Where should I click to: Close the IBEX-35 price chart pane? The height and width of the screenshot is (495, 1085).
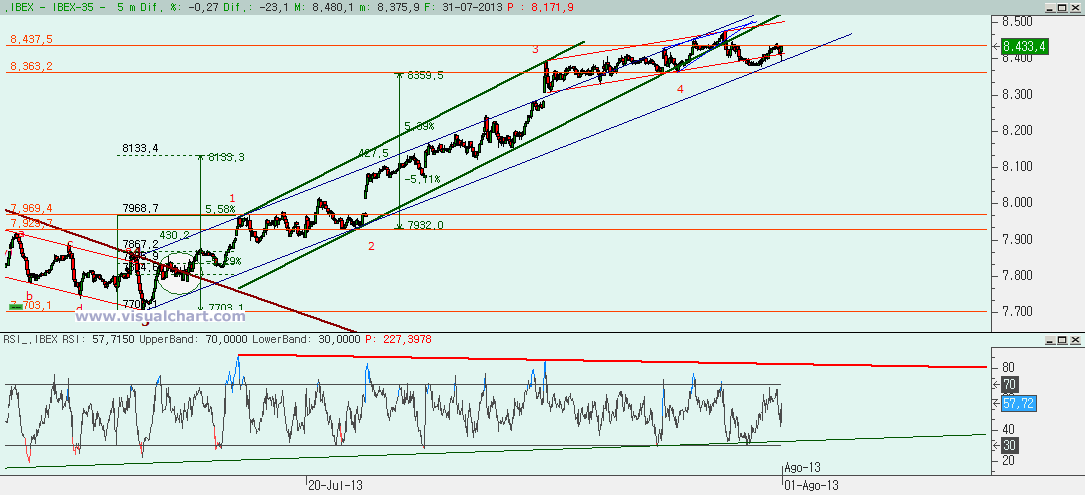[1074, 7]
